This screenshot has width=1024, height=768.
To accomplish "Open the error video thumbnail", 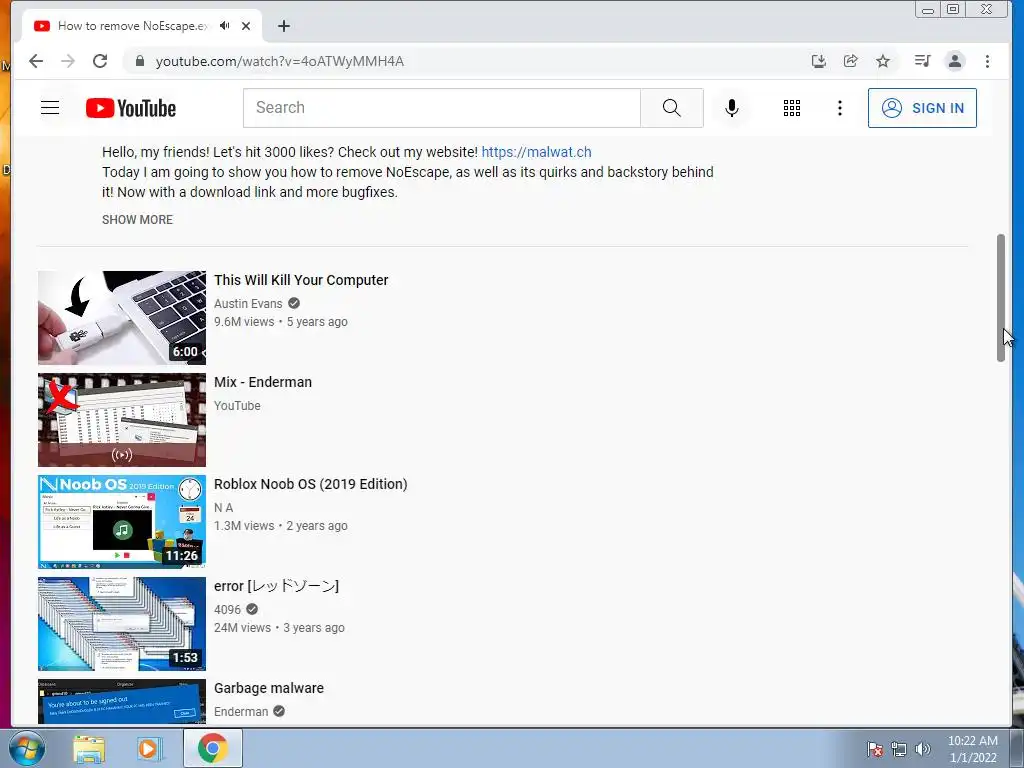I will [121, 624].
